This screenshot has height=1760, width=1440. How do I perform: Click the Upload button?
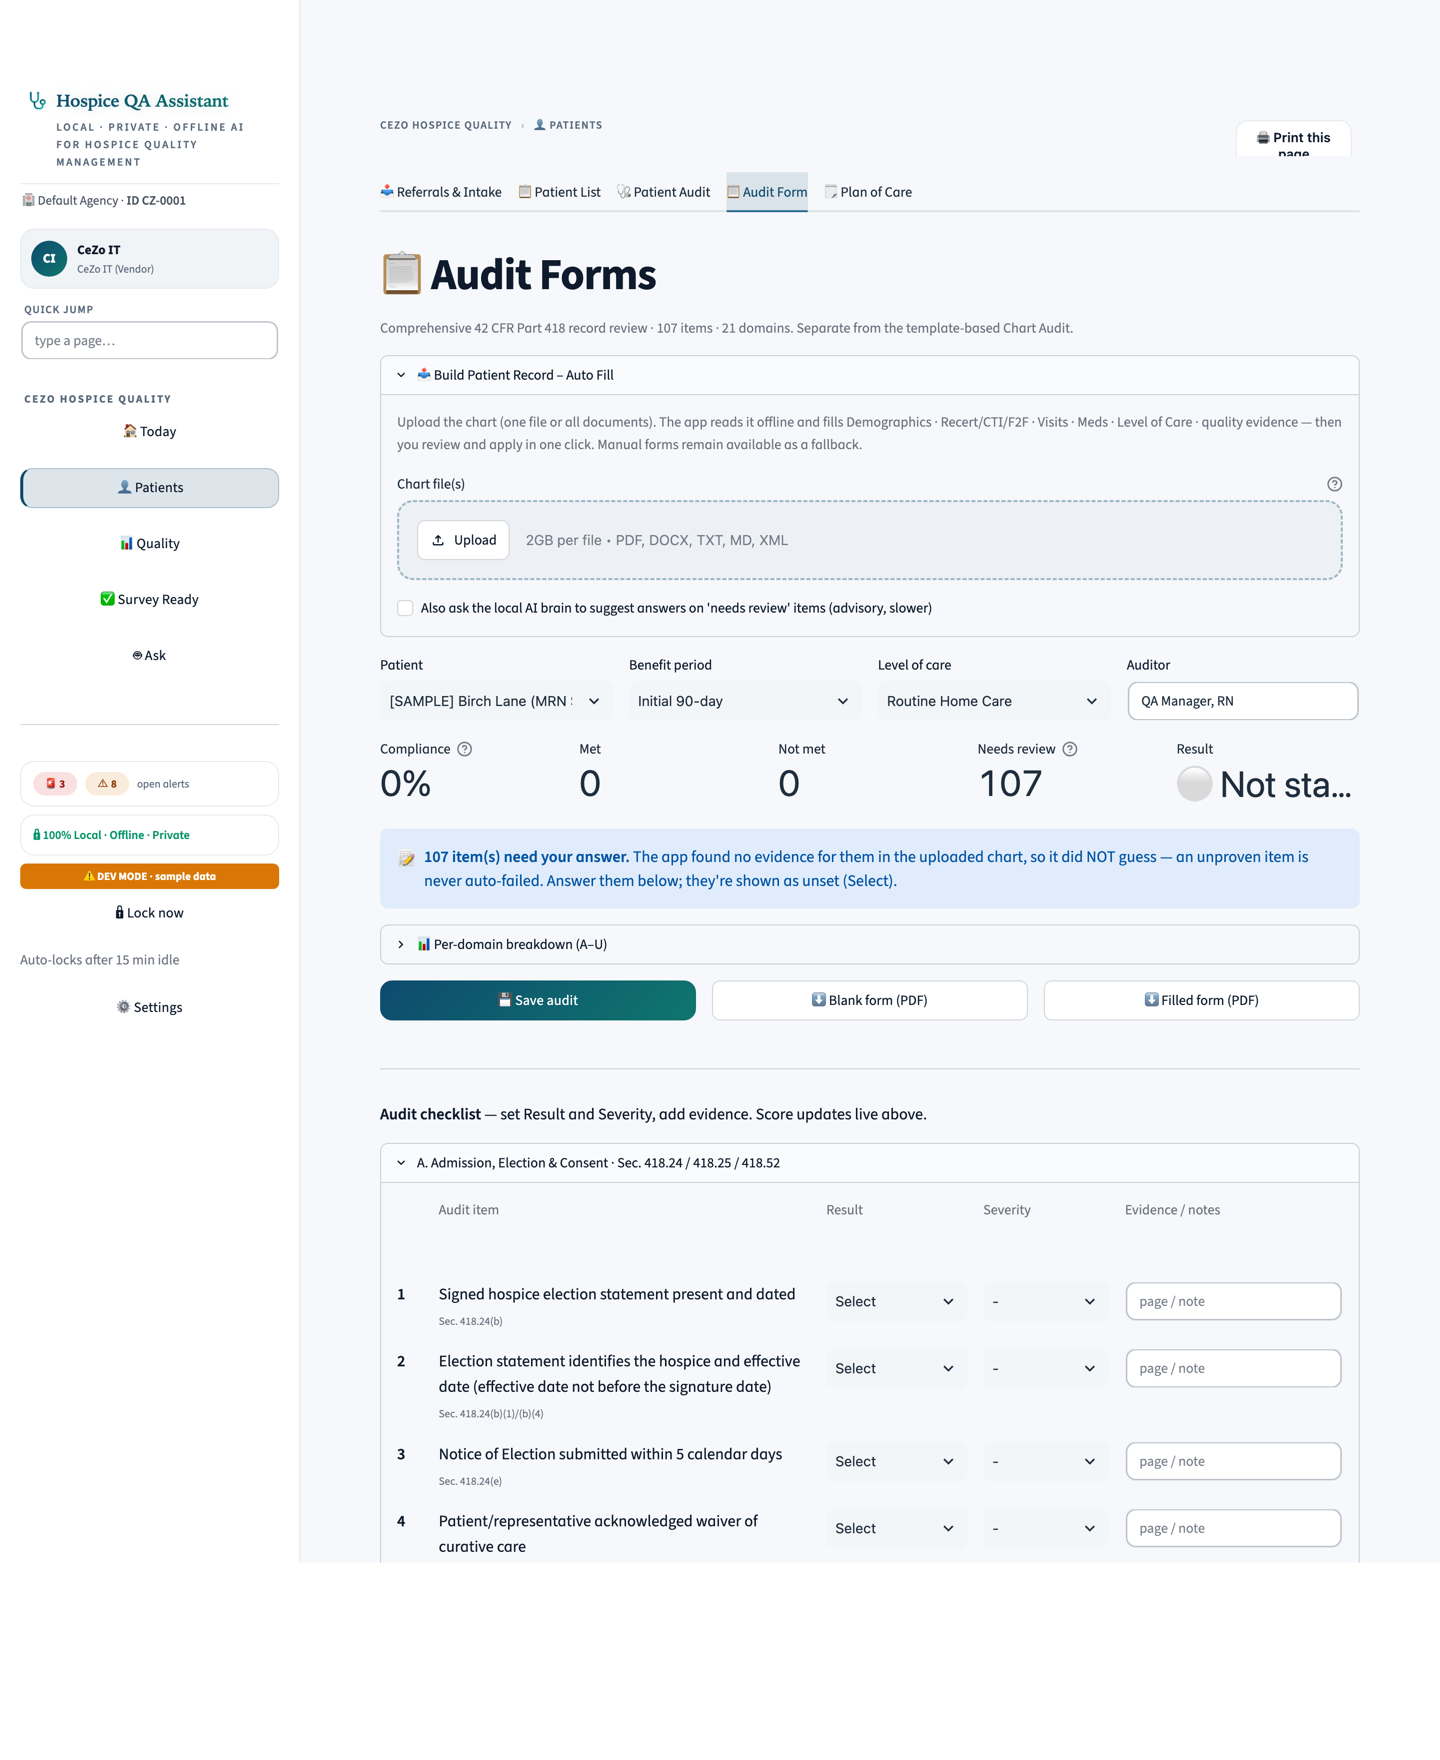[x=463, y=540]
